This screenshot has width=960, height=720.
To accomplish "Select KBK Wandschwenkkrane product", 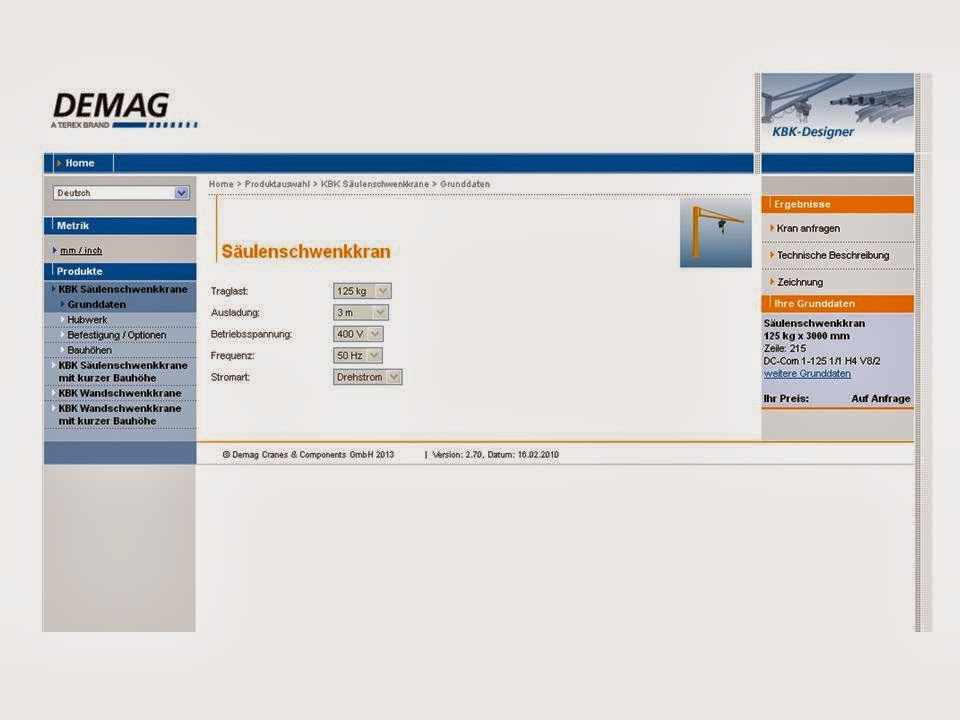I will point(119,393).
